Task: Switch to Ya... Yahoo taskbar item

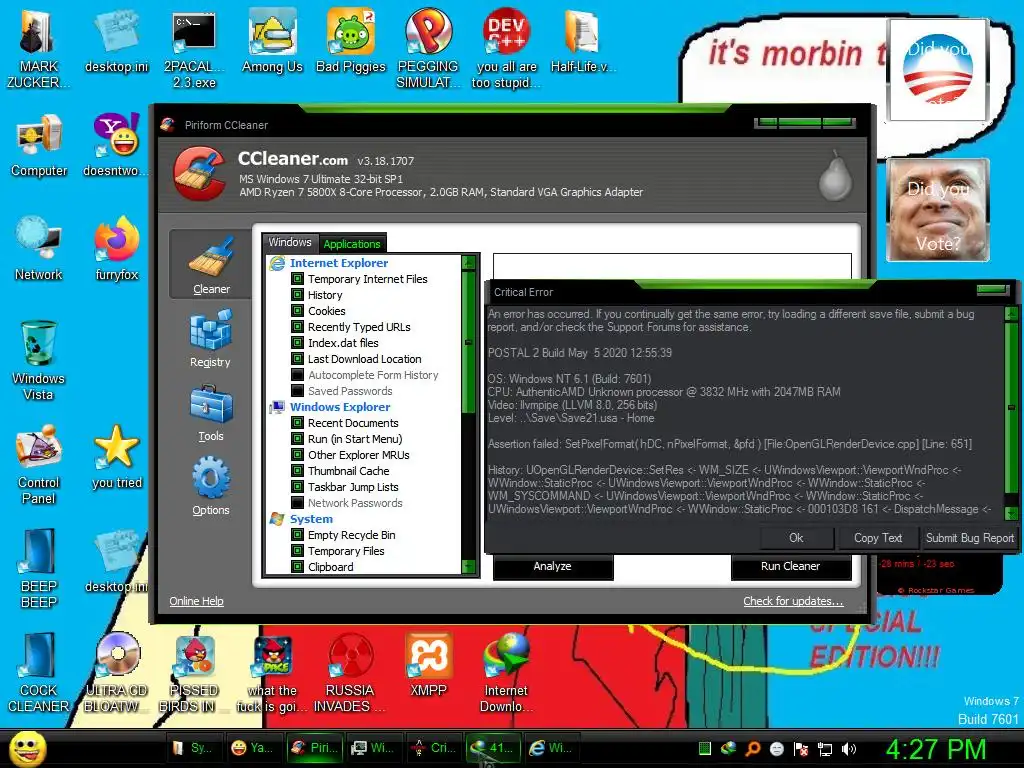Action: pyautogui.click(x=255, y=748)
